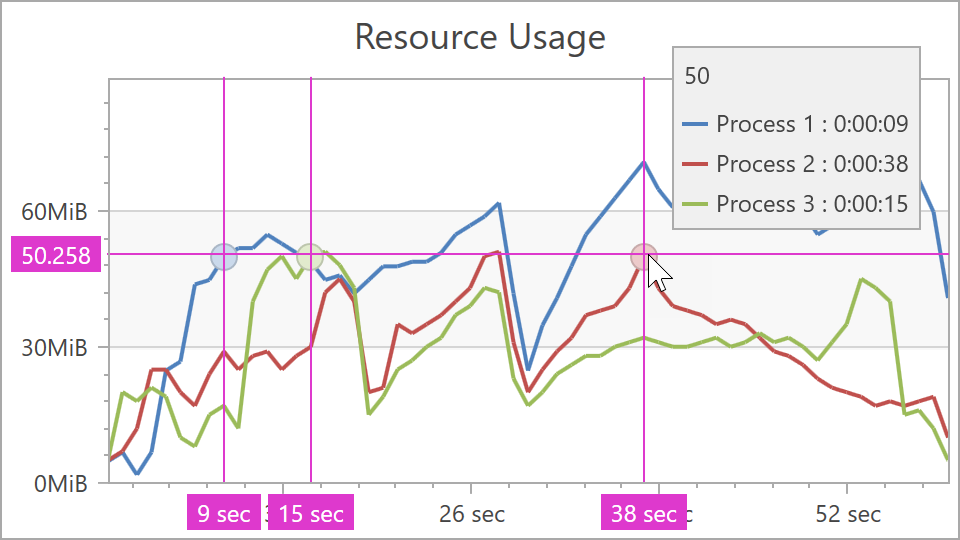This screenshot has height=540, width=960.
Task: Click the 9 sec crosshair axis label
Action: pyautogui.click(x=224, y=514)
